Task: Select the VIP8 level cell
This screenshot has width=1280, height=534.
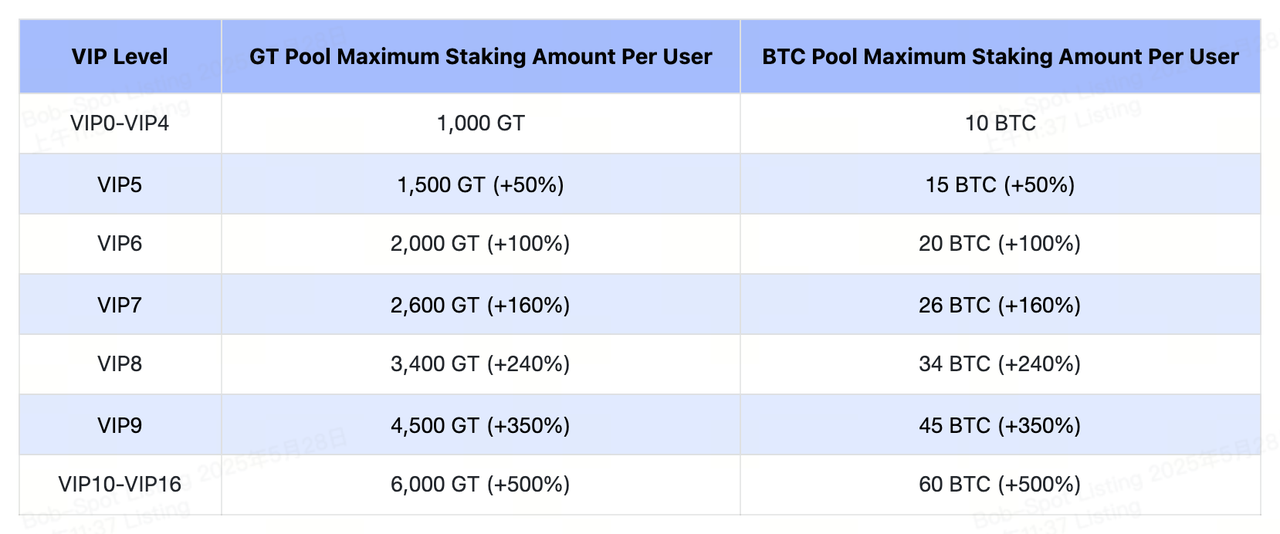Action: click(x=120, y=364)
